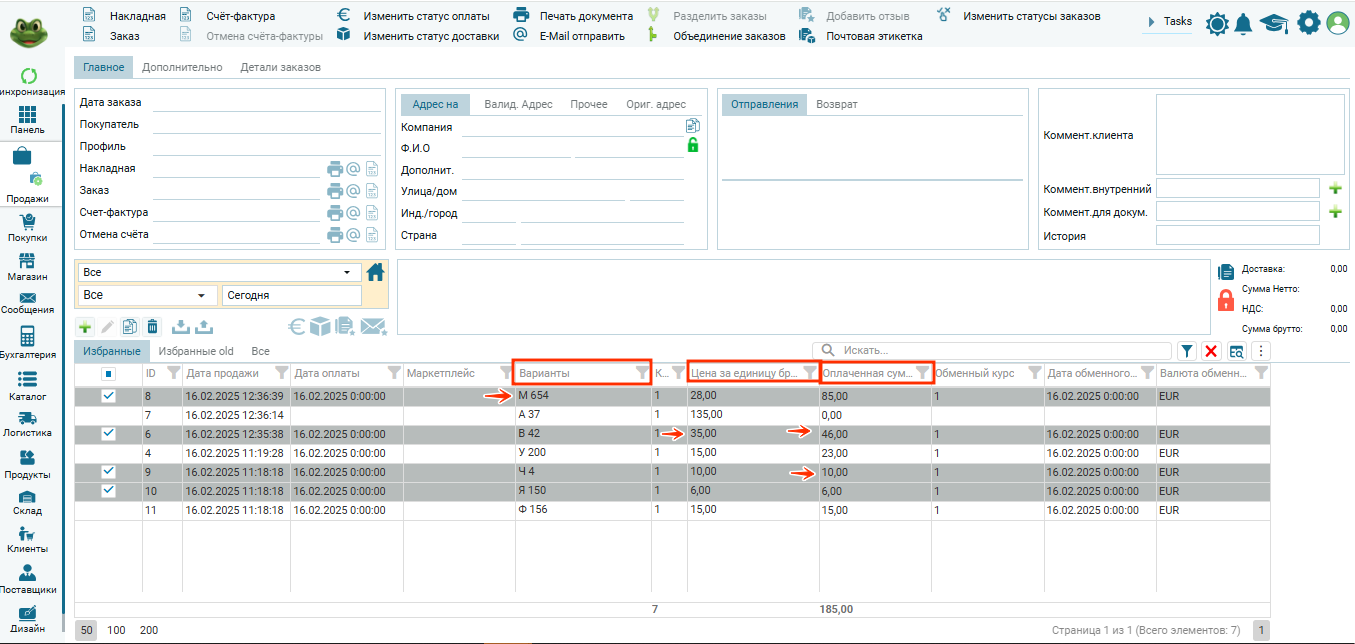Viewport: 1355px width, 644px height.
Task: Click the home icon beside filter dropdowns
Action: 375,272
